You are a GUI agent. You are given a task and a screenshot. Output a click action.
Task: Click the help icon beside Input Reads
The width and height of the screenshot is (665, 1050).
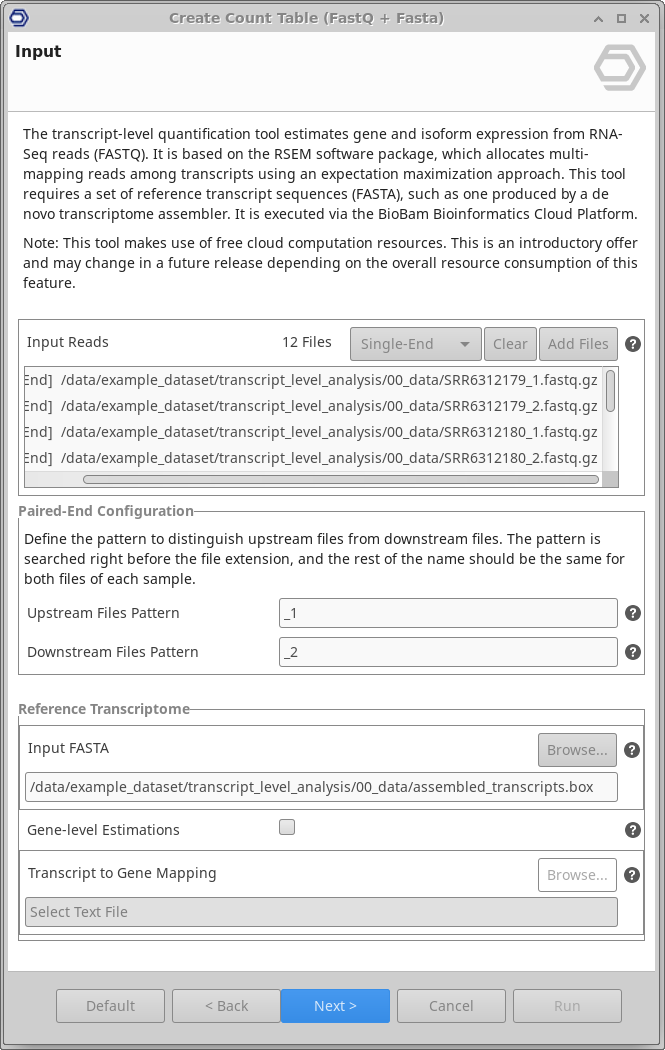tap(633, 344)
